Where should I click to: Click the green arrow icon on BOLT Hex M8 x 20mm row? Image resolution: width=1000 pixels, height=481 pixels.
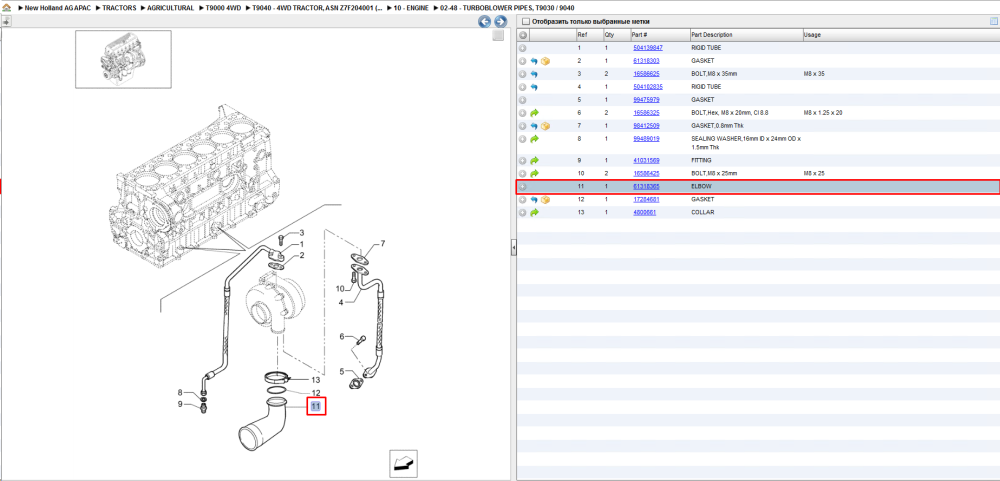tap(534, 113)
